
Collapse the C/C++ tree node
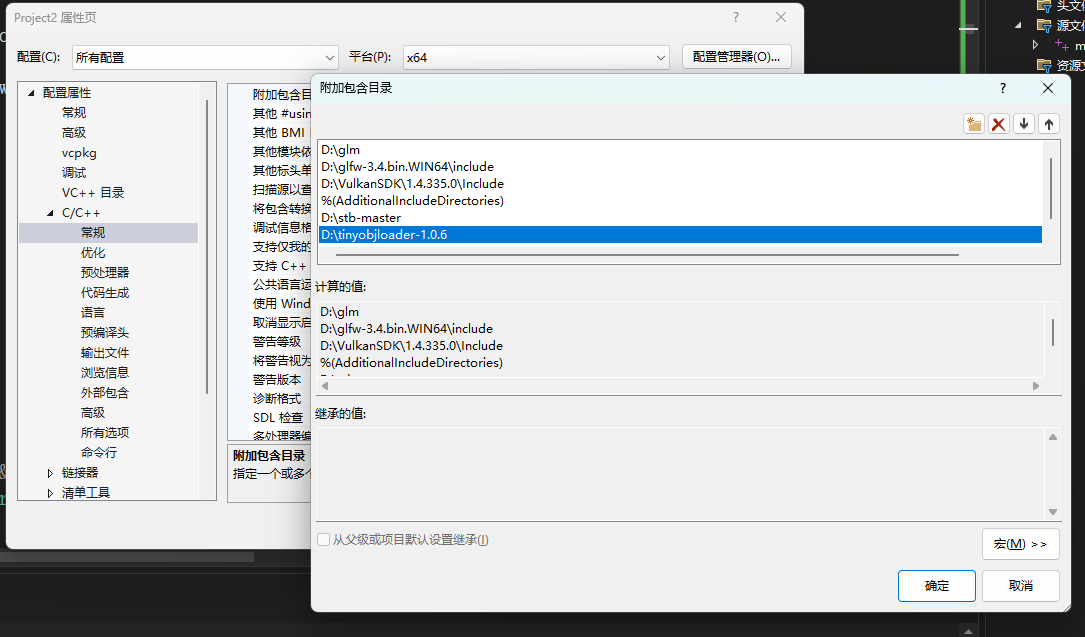(50, 213)
